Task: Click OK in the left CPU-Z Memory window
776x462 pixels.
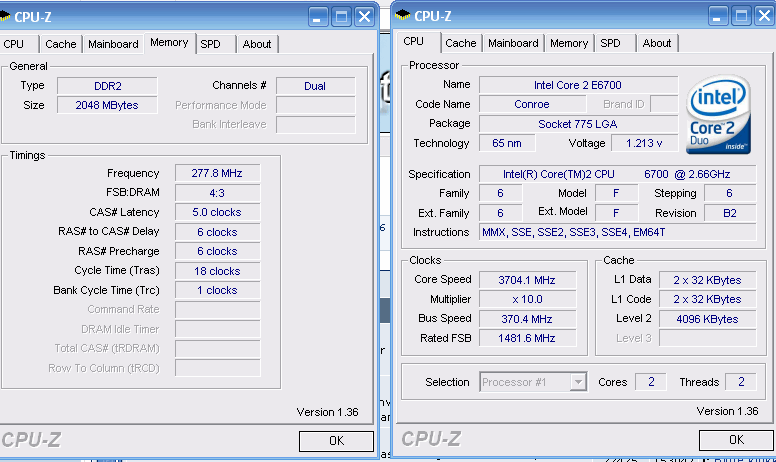Action: click(x=337, y=441)
